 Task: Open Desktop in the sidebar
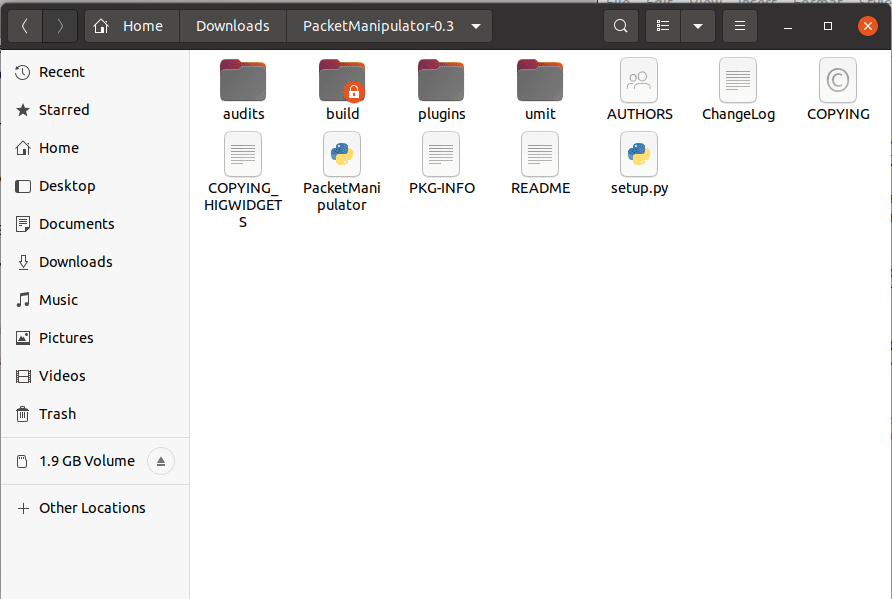pos(95,186)
